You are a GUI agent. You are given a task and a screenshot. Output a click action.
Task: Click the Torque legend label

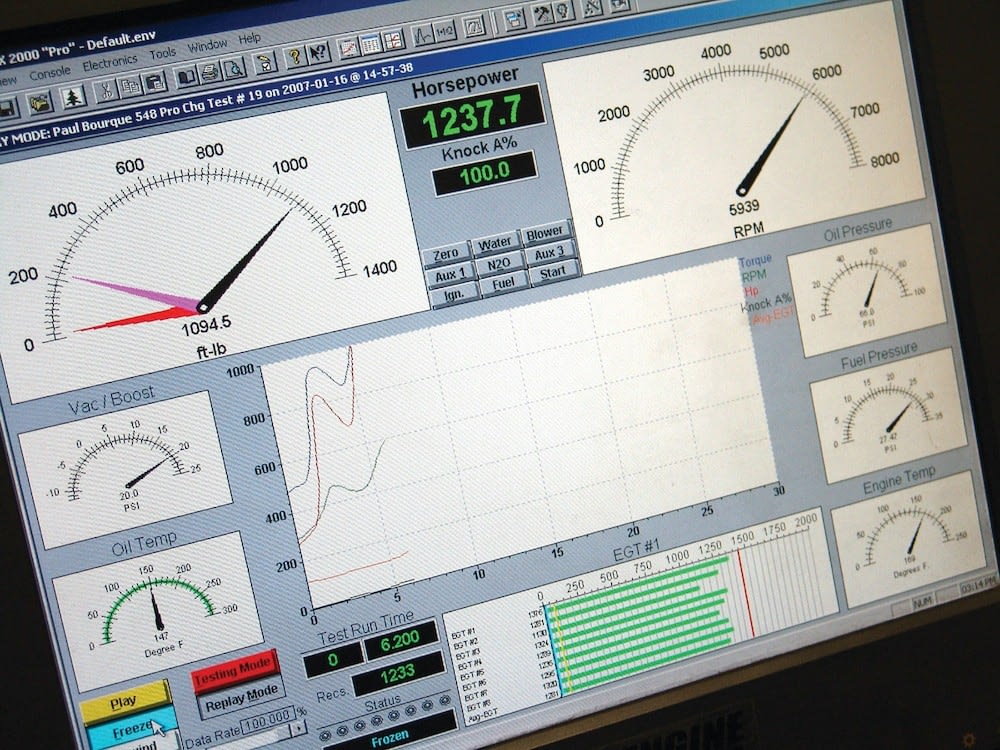coord(756,260)
